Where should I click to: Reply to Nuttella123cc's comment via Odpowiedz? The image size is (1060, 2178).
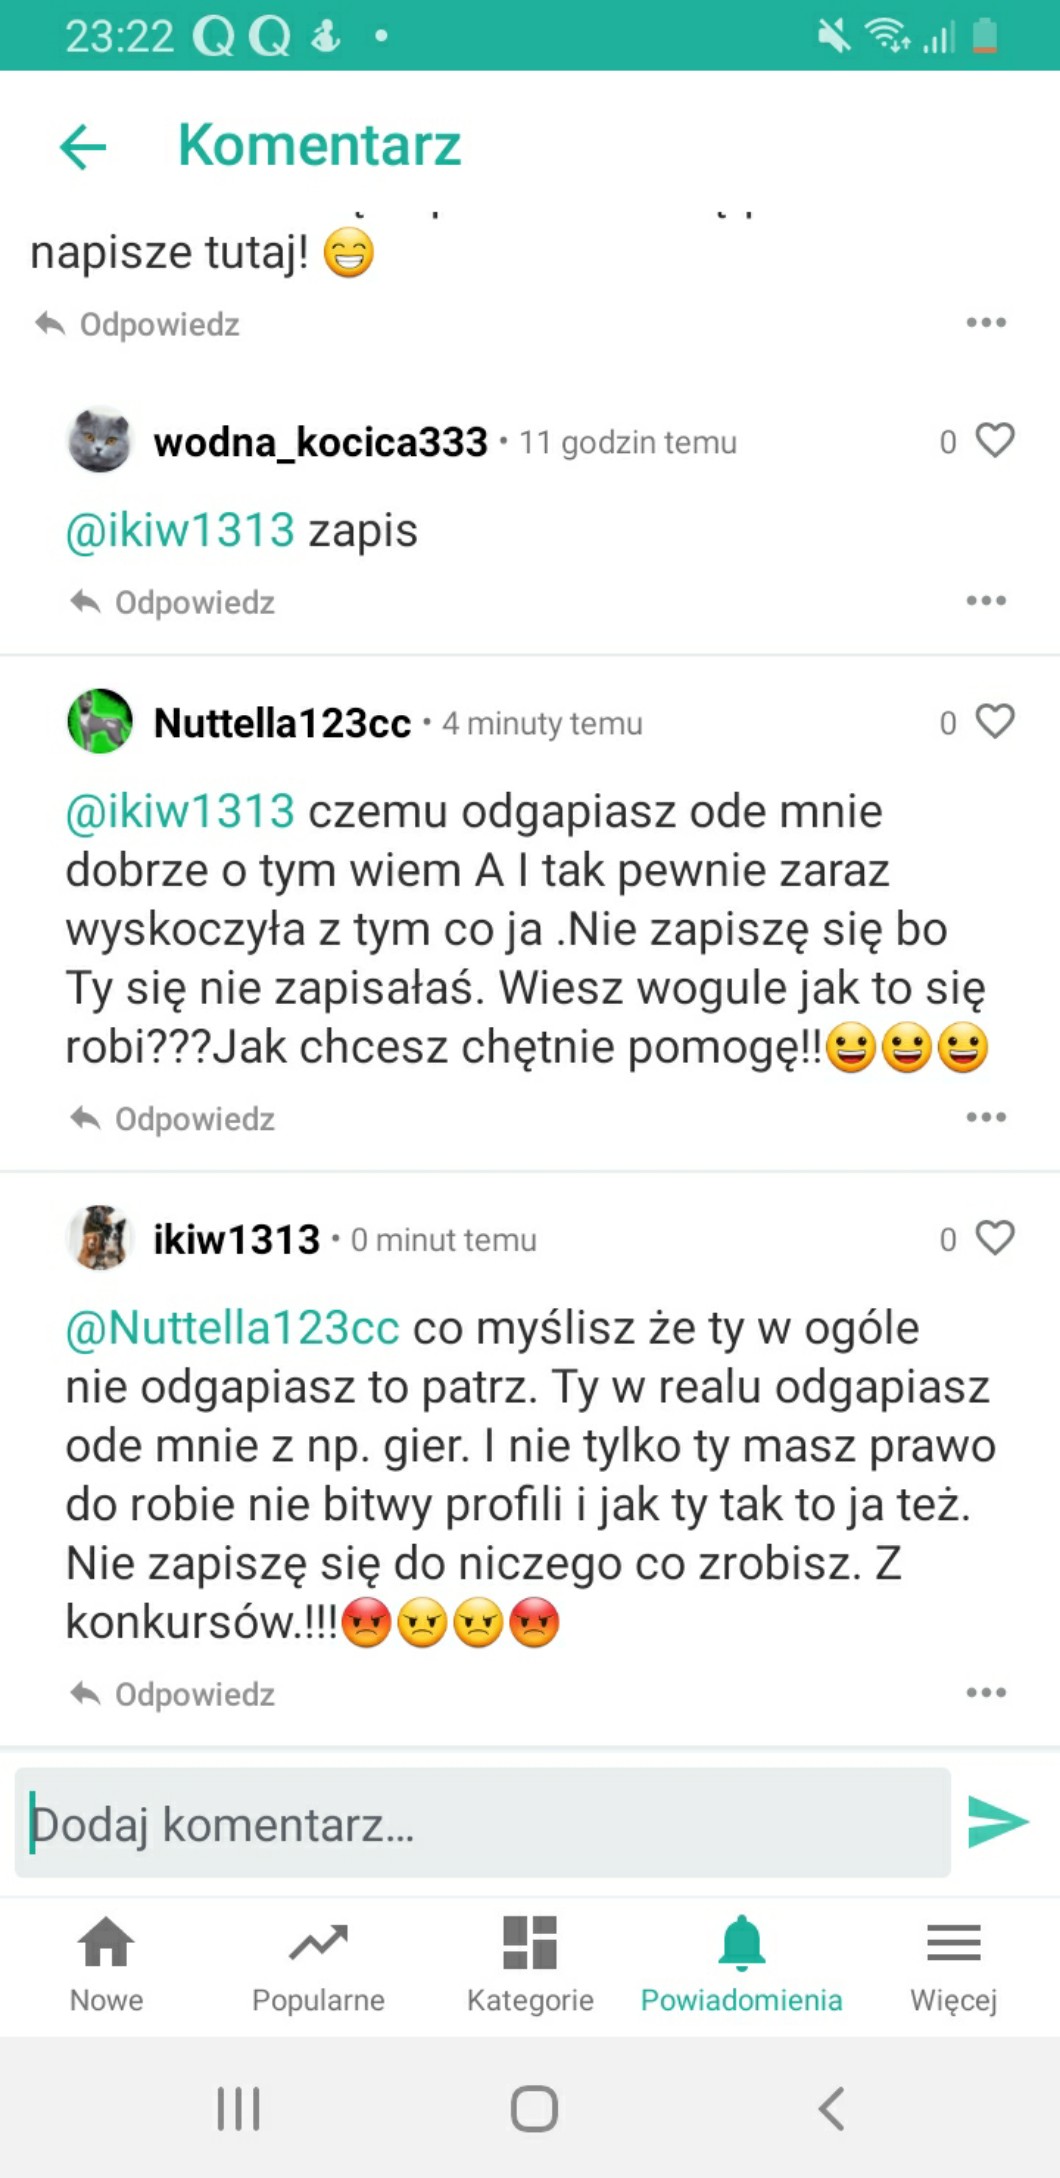174,1119
